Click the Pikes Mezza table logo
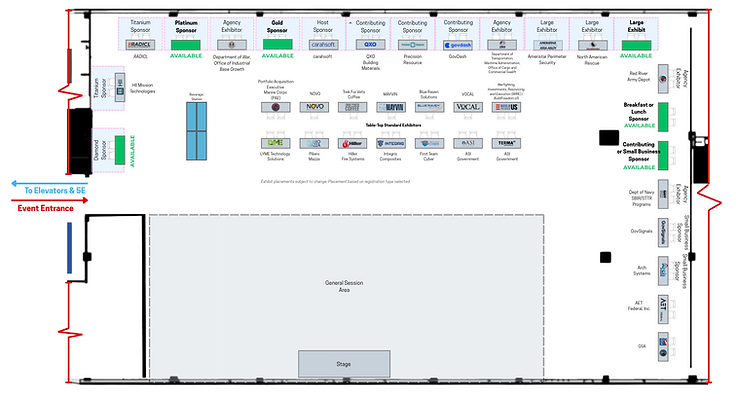 [314, 143]
